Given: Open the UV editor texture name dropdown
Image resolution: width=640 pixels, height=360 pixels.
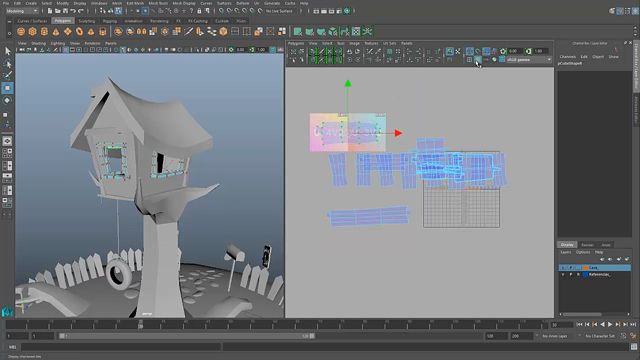Looking at the screenshot, I should (529, 60).
